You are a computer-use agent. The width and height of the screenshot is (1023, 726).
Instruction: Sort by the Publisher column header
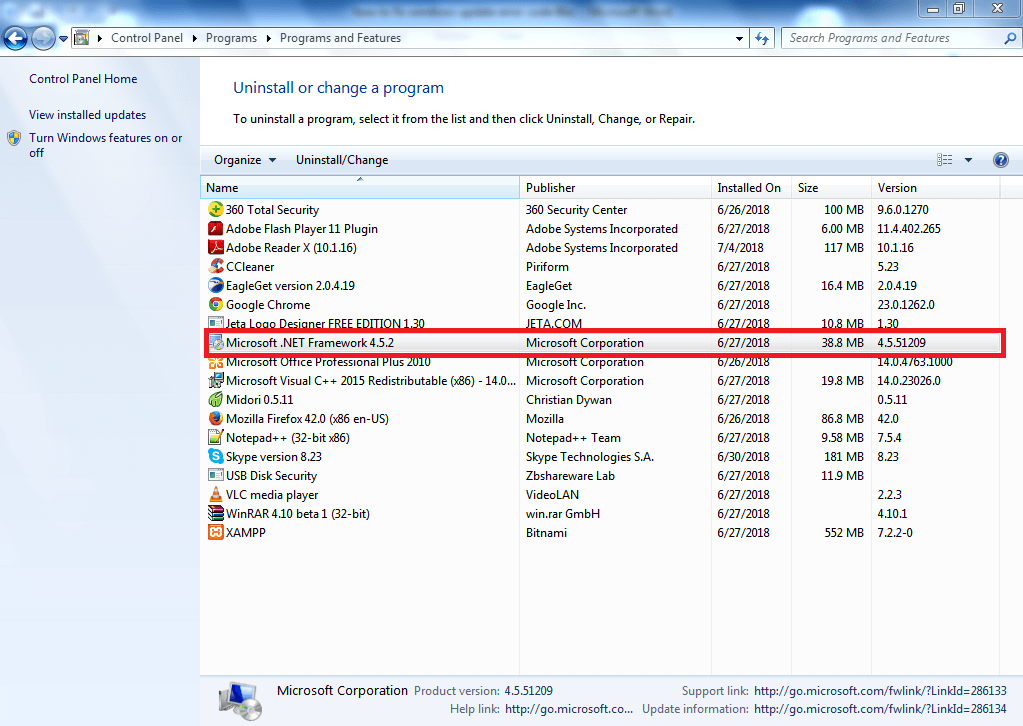[615, 187]
